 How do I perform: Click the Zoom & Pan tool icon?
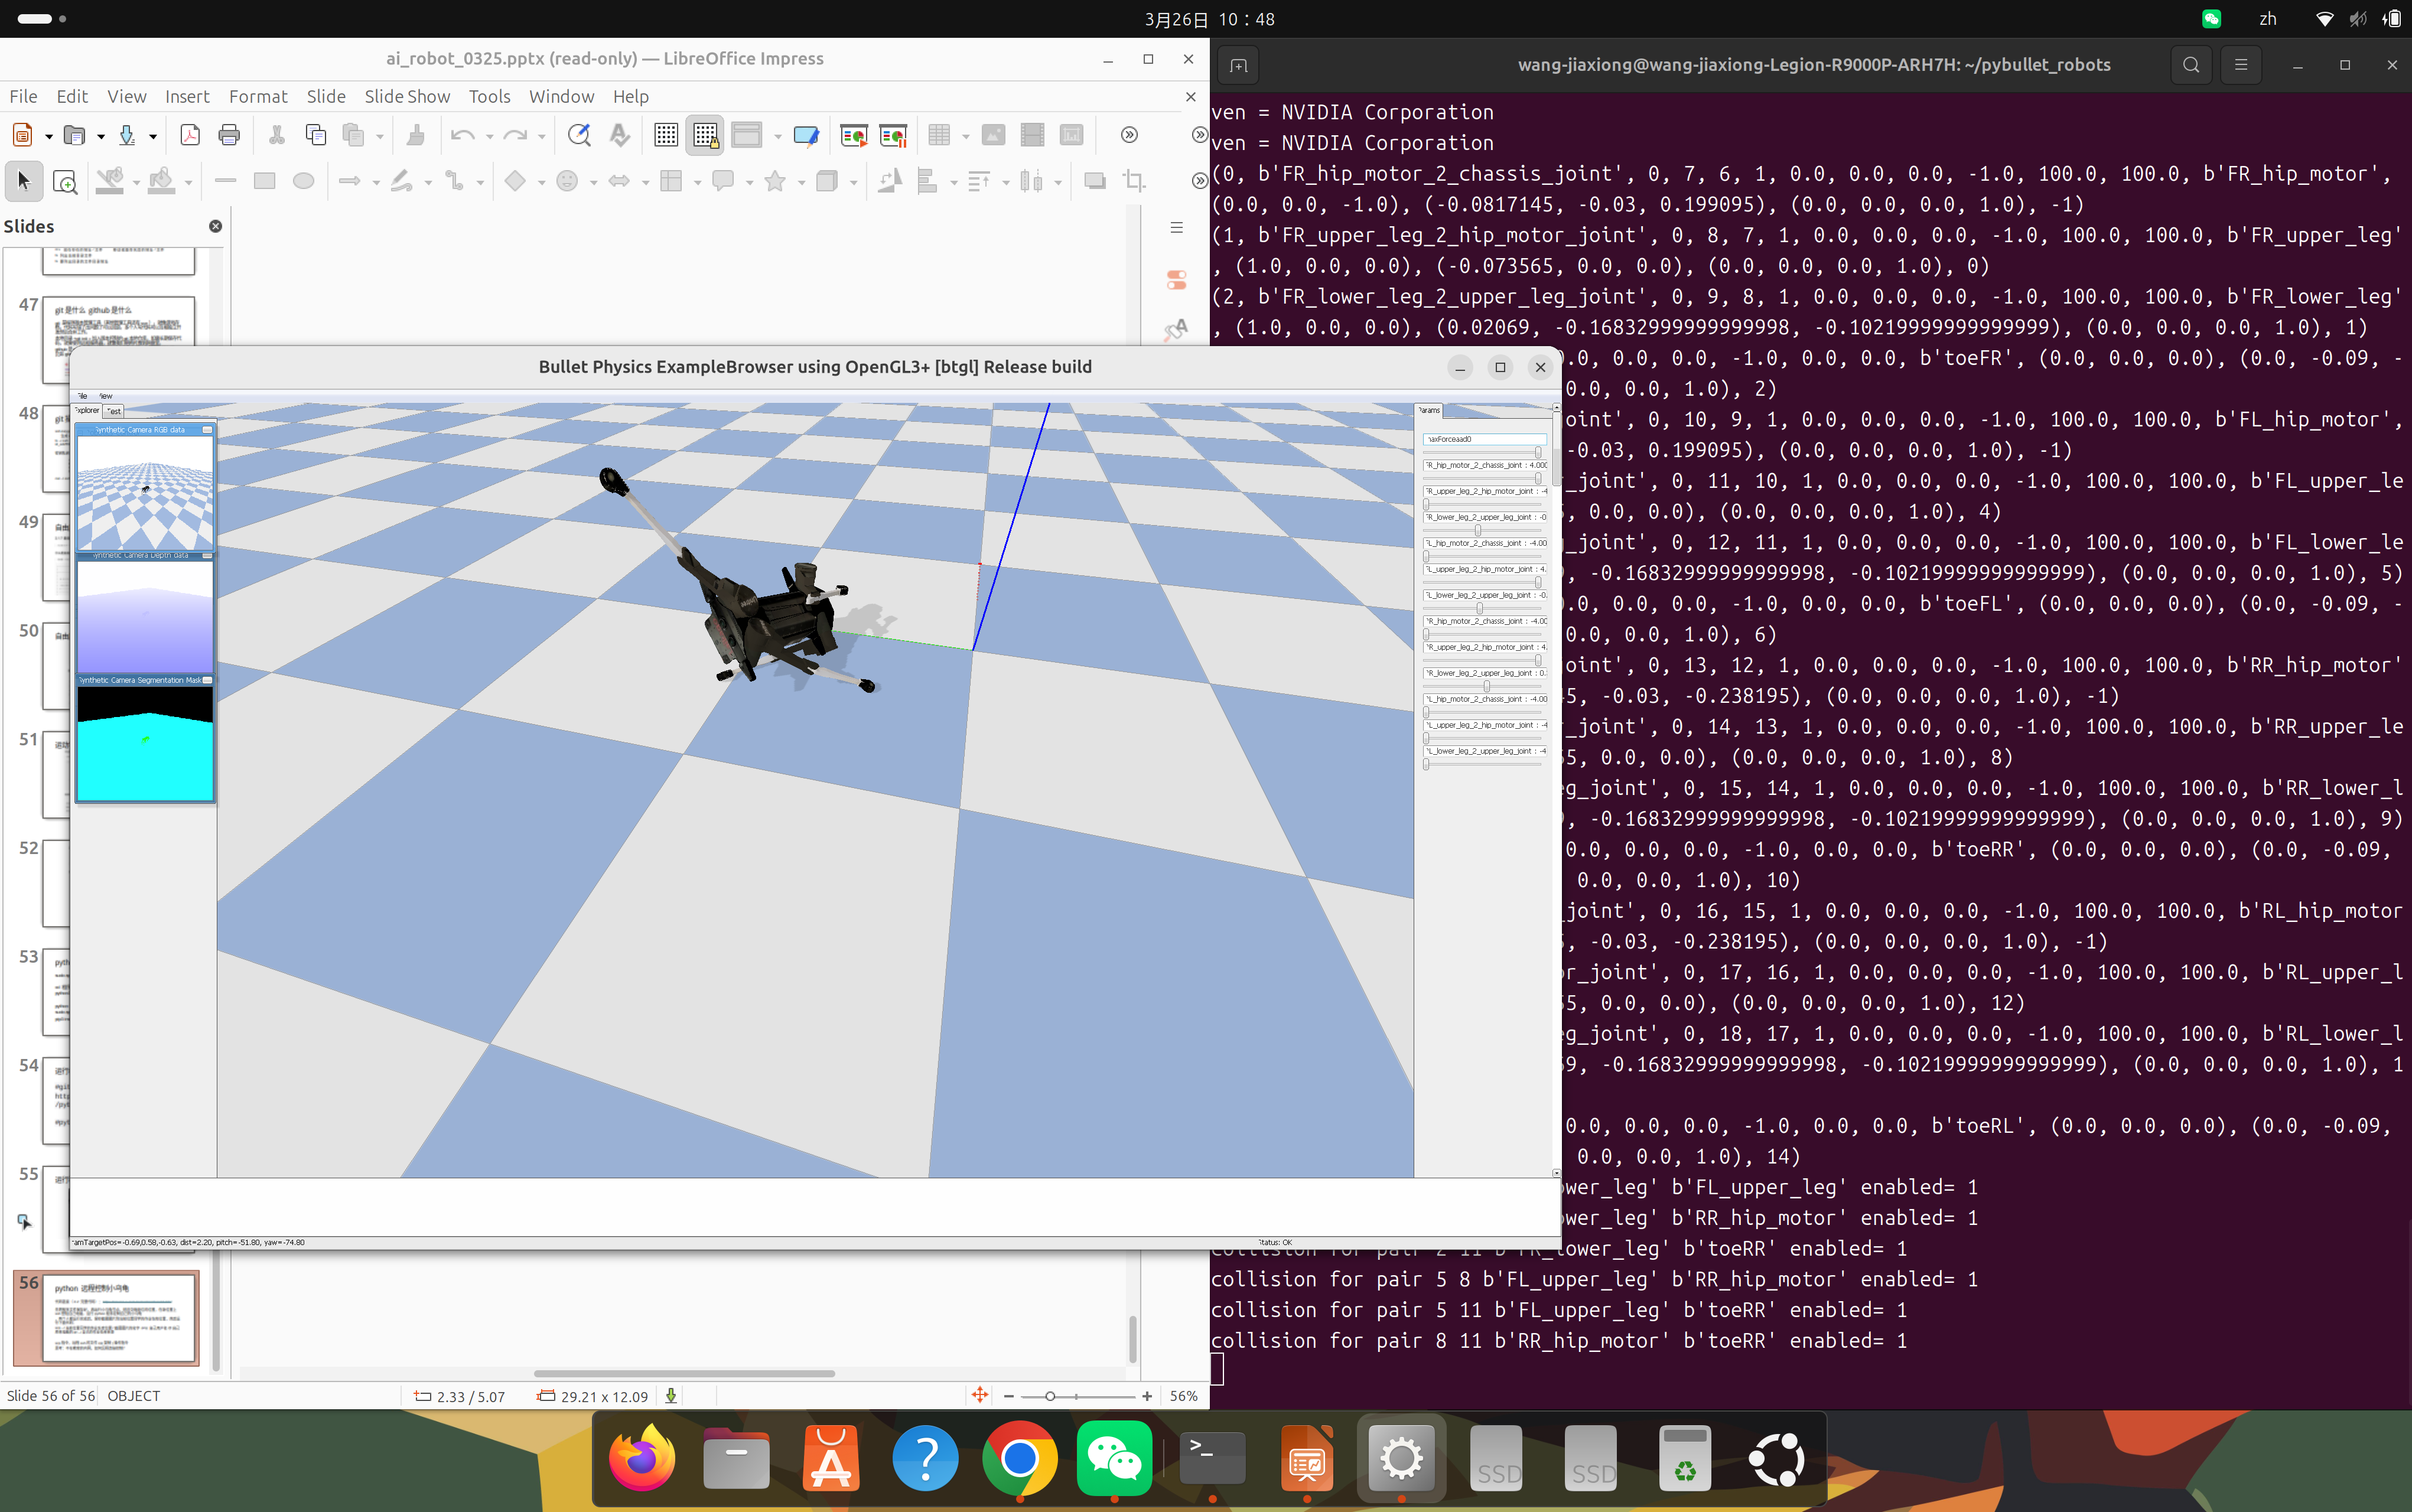pos(64,181)
